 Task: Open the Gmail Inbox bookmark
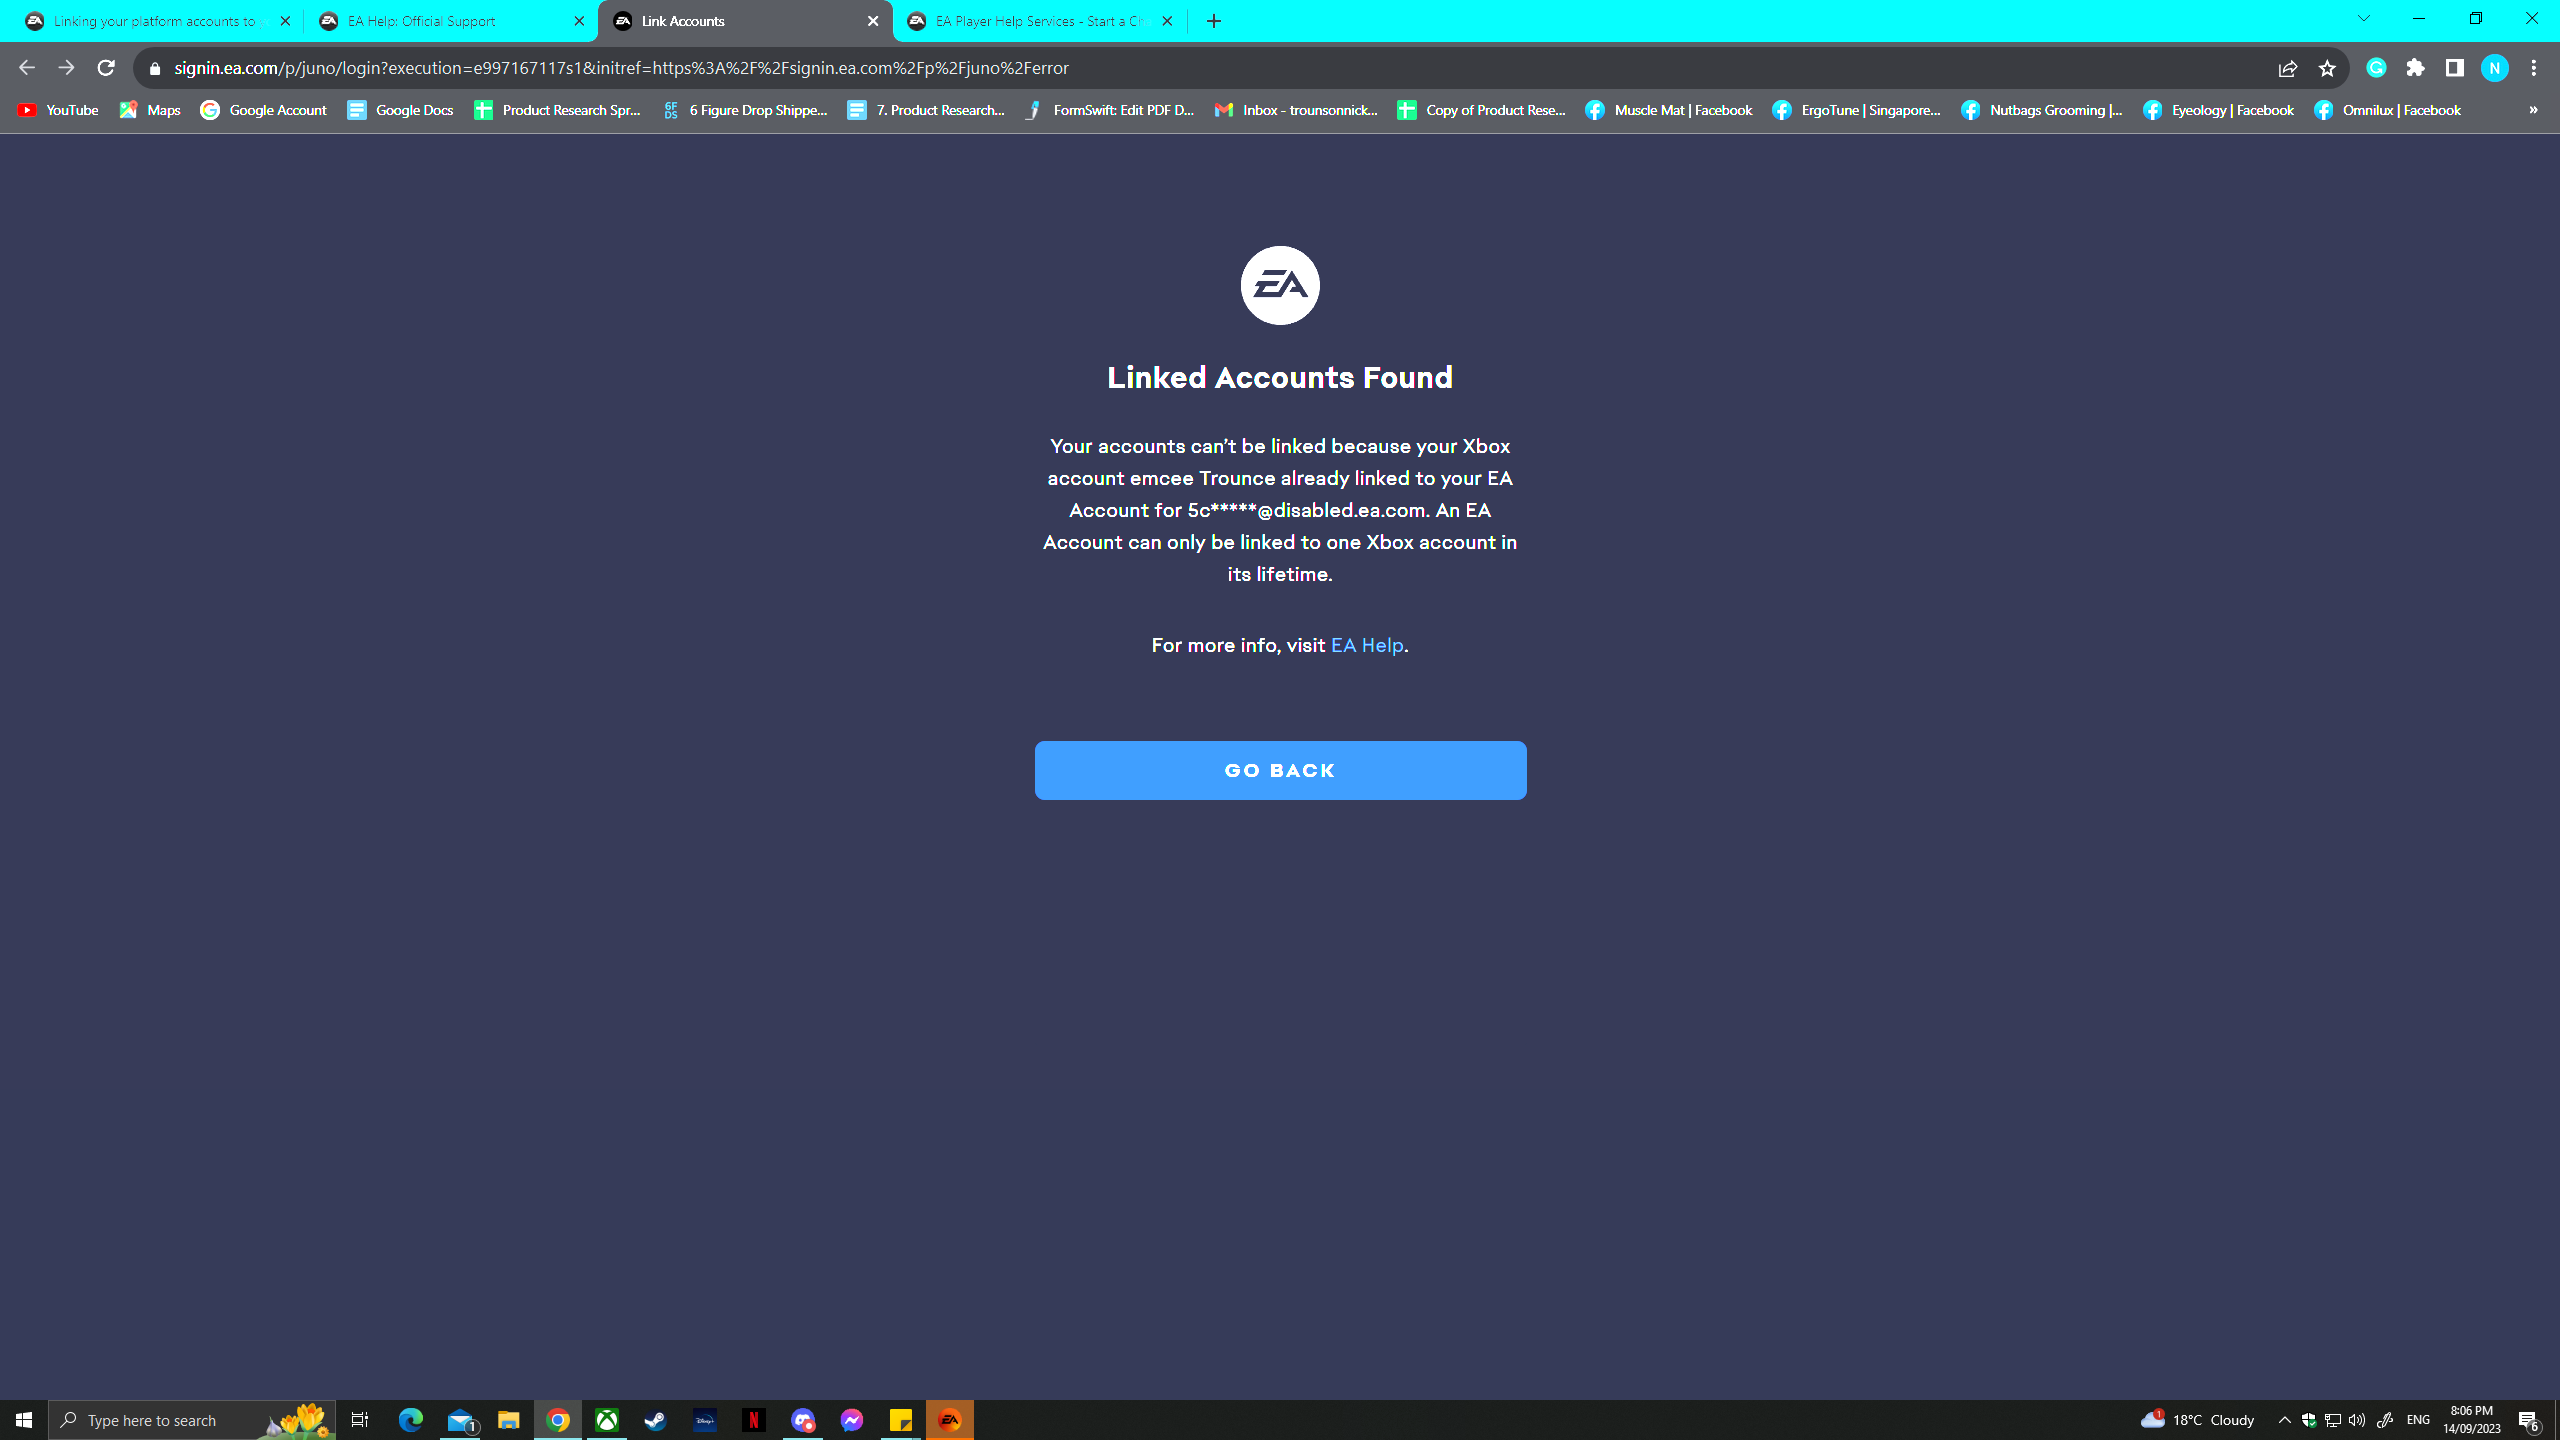click(1296, 110)
